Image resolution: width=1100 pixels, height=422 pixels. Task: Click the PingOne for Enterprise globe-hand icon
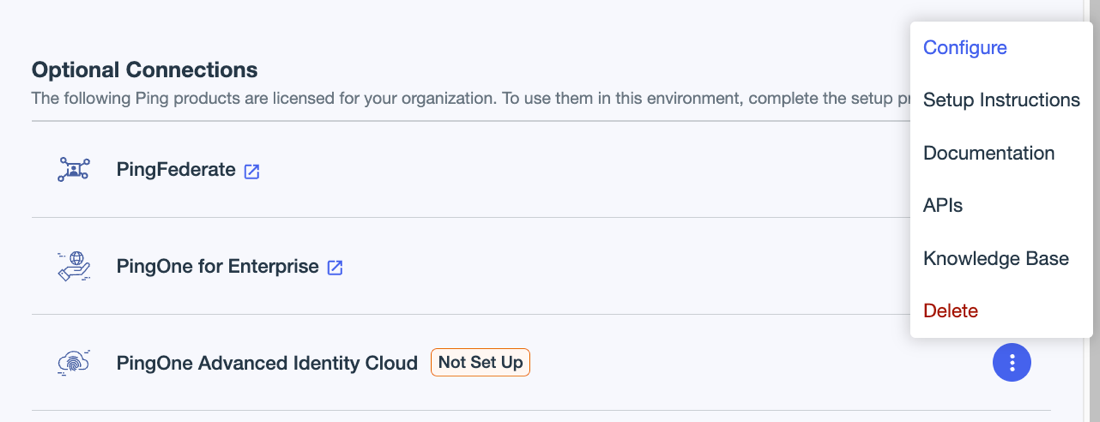coord(74,266)
